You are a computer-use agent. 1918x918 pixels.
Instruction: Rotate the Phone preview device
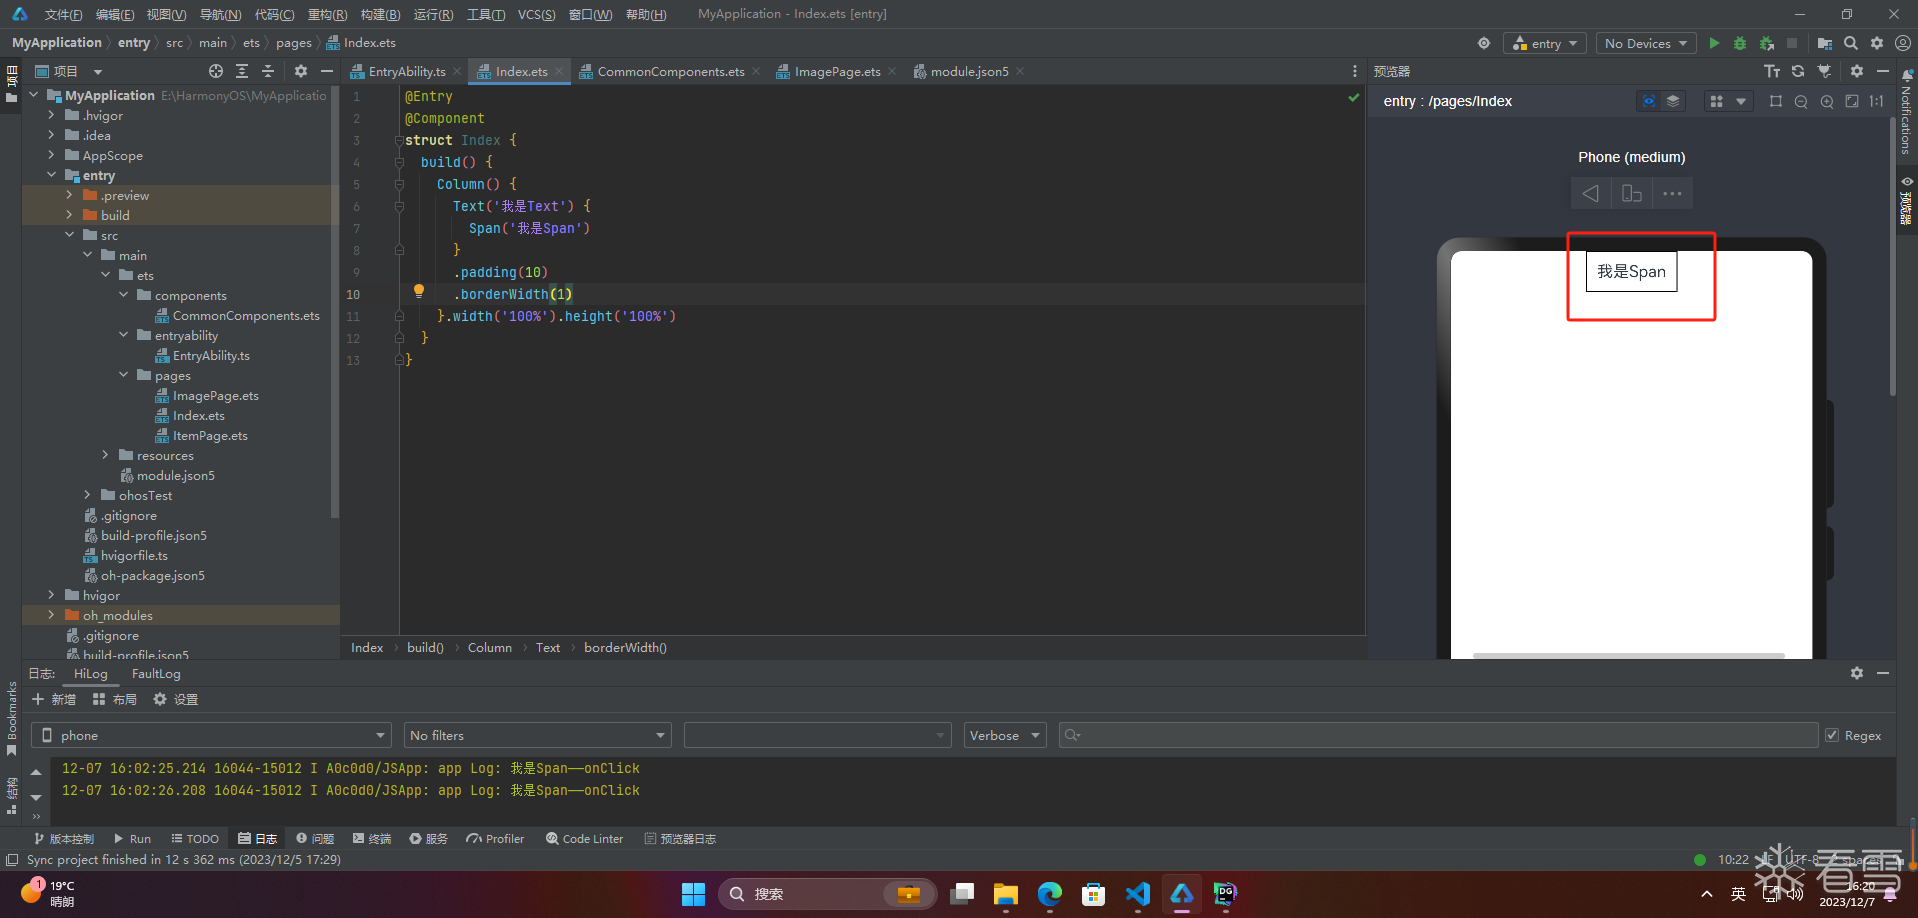[x=1632, y=193]
